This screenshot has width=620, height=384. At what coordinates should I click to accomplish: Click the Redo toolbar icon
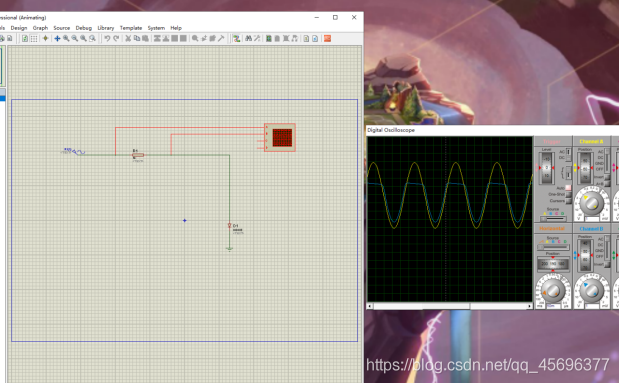[116, 38]
